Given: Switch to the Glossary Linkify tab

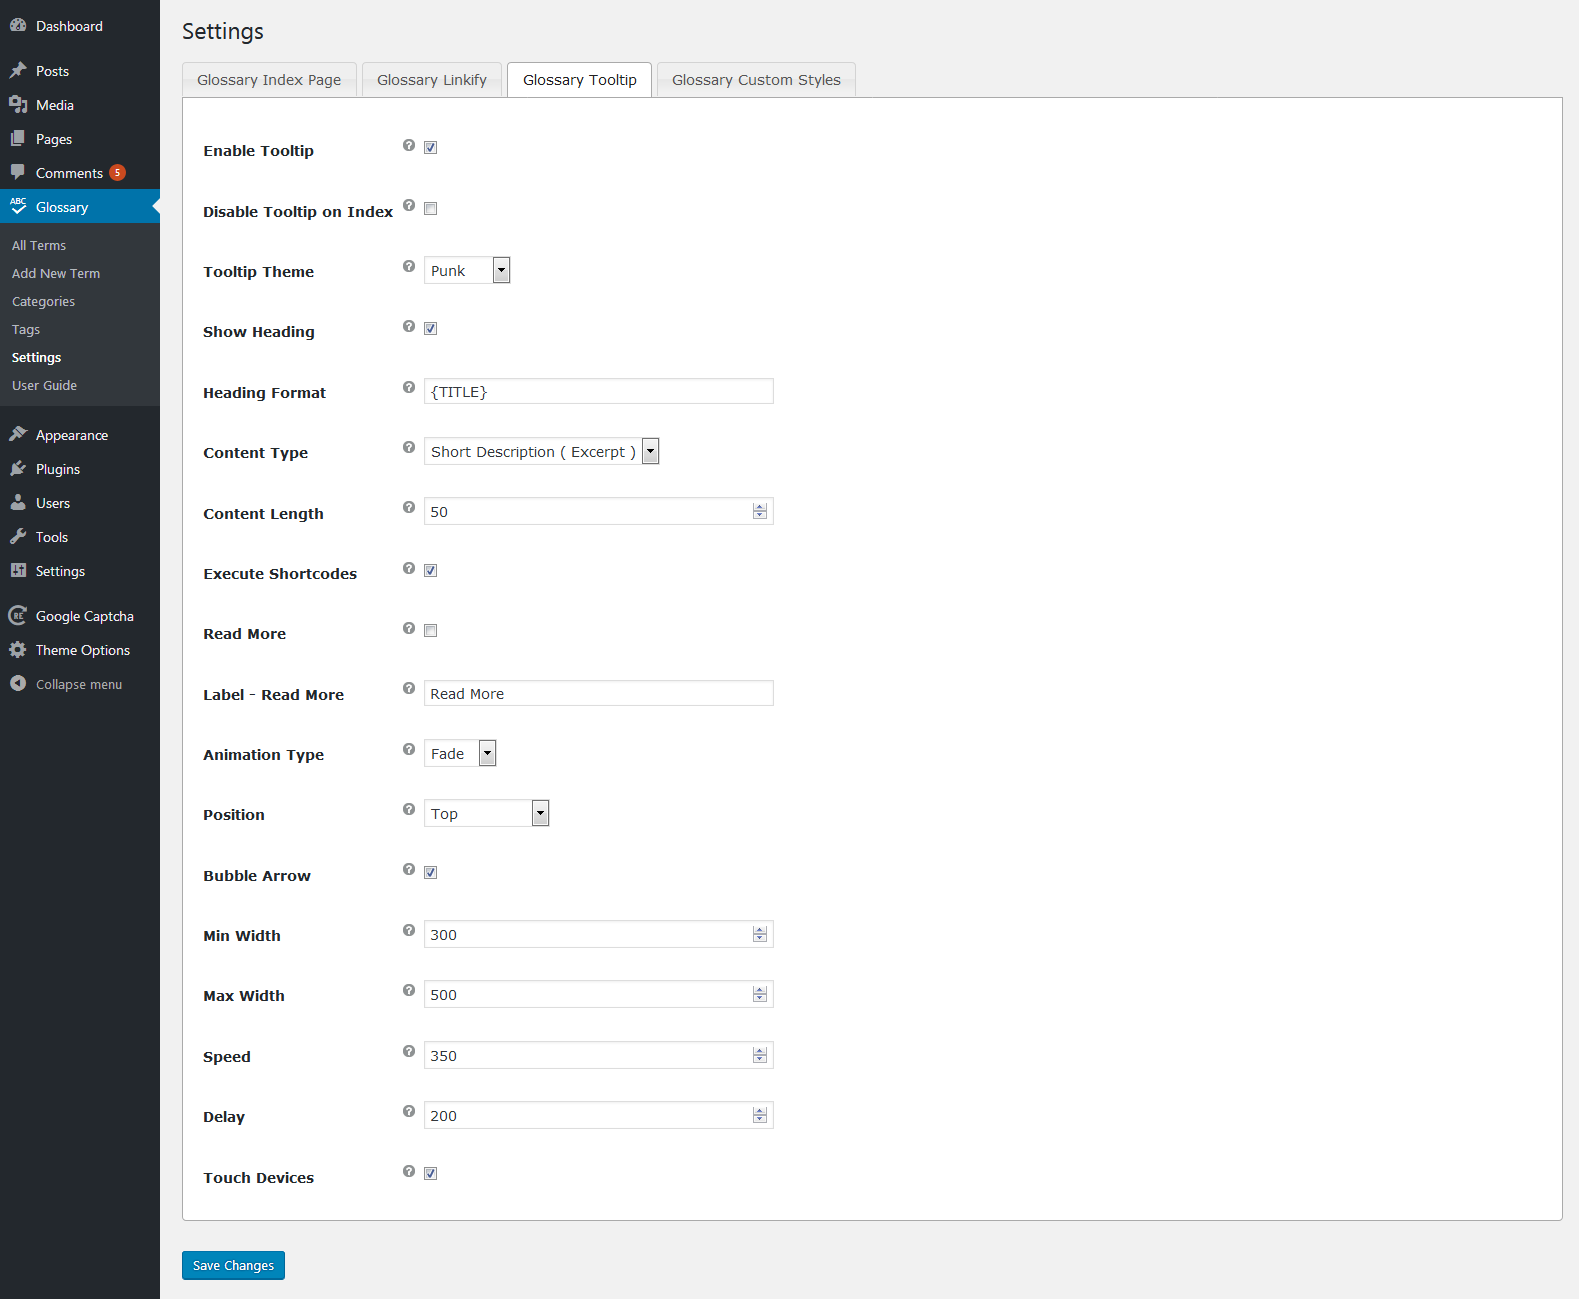Looking at the screenshot, I should pos(432,80).
